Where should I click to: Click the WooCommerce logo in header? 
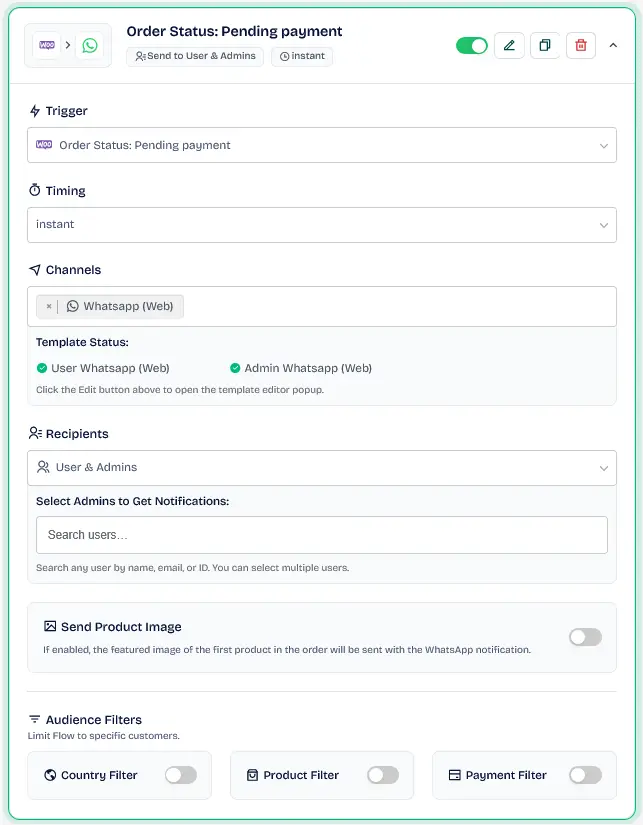(47, 45)
